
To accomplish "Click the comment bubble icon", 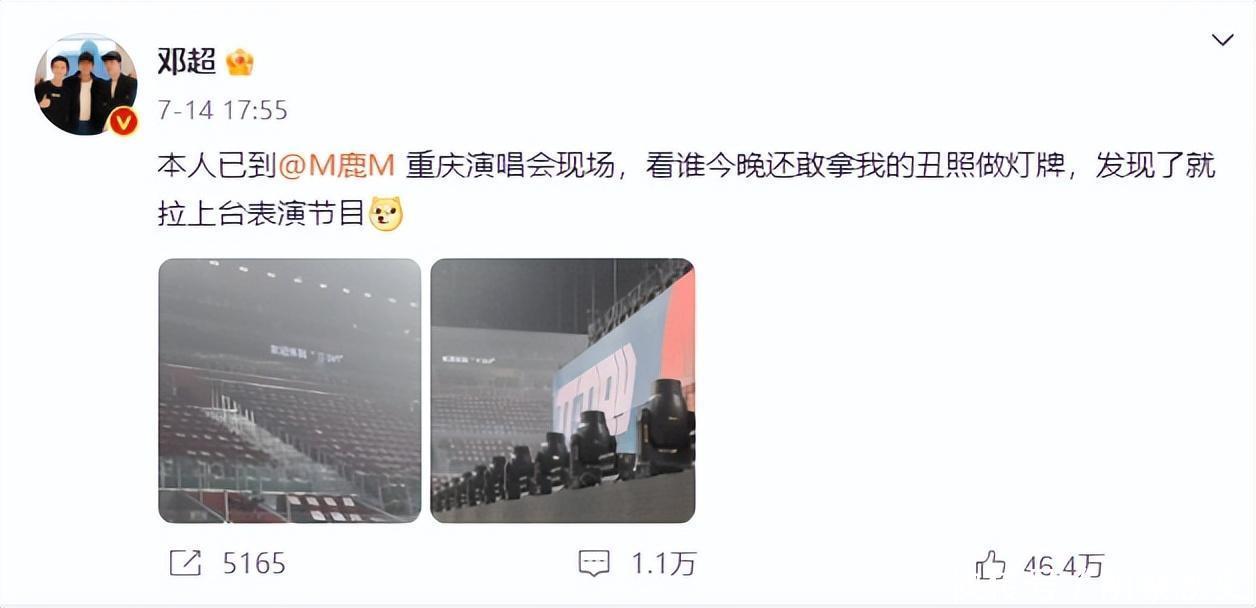I will [594, 564].
